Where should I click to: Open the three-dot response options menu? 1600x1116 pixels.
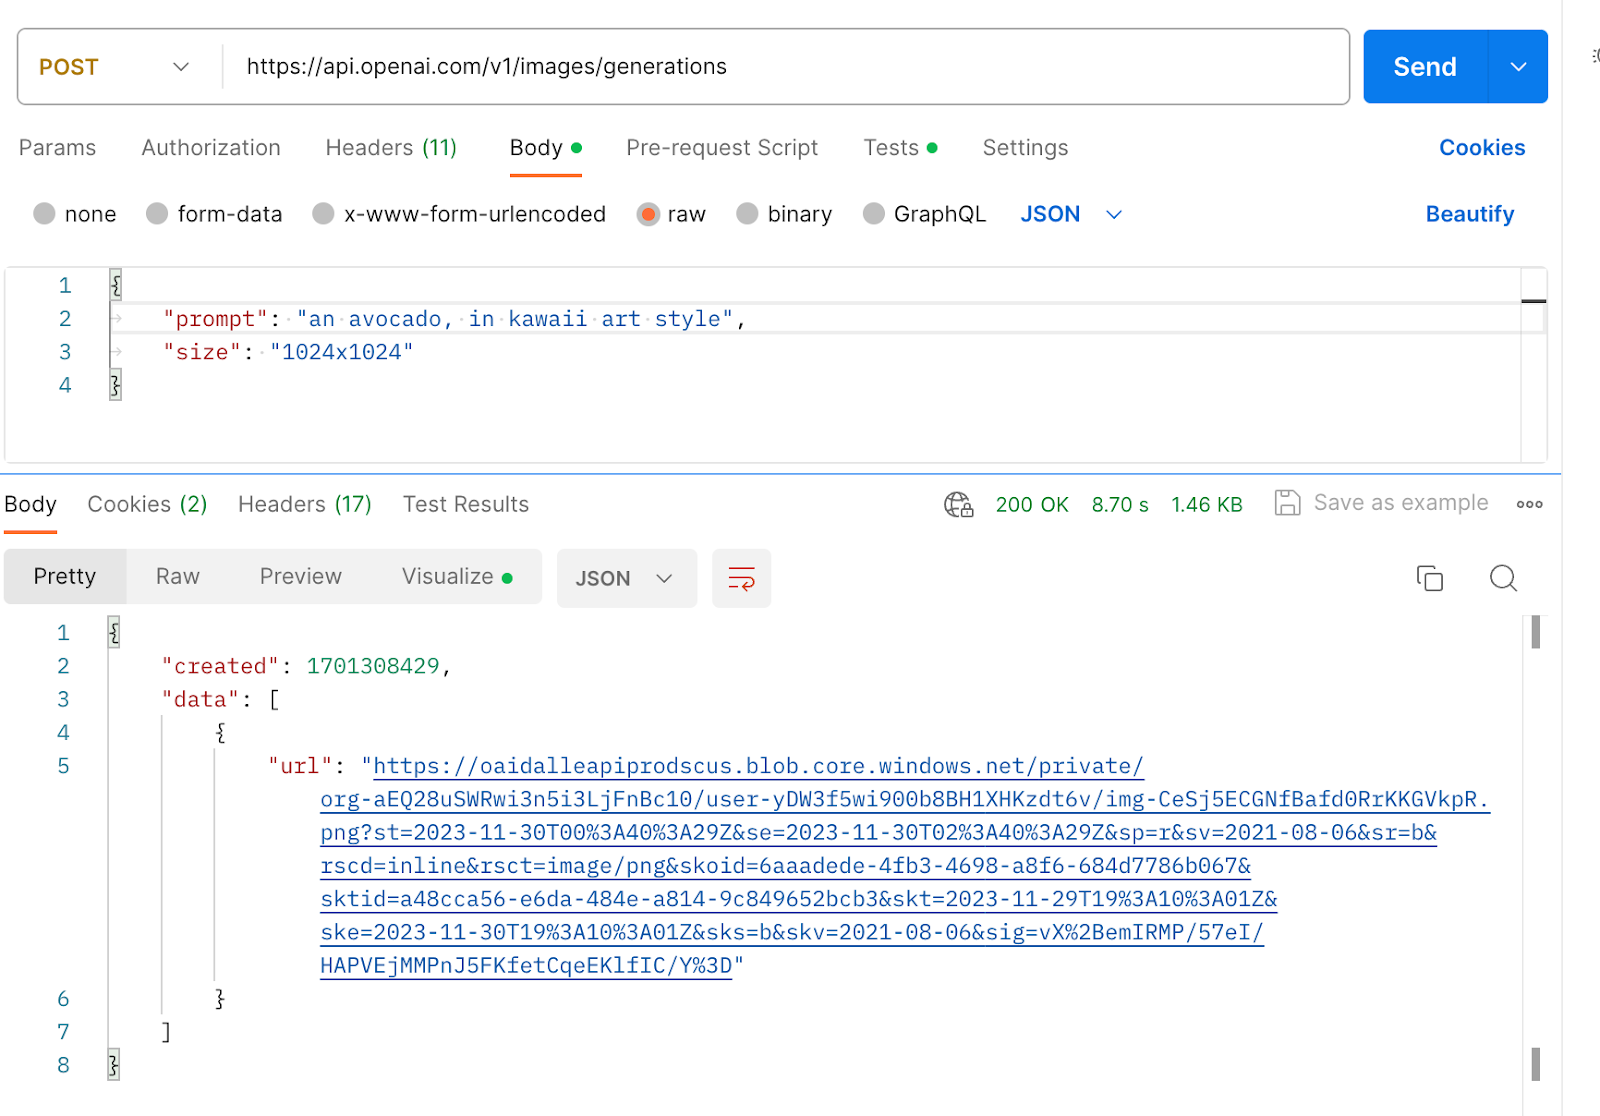tap(1529, 504)
